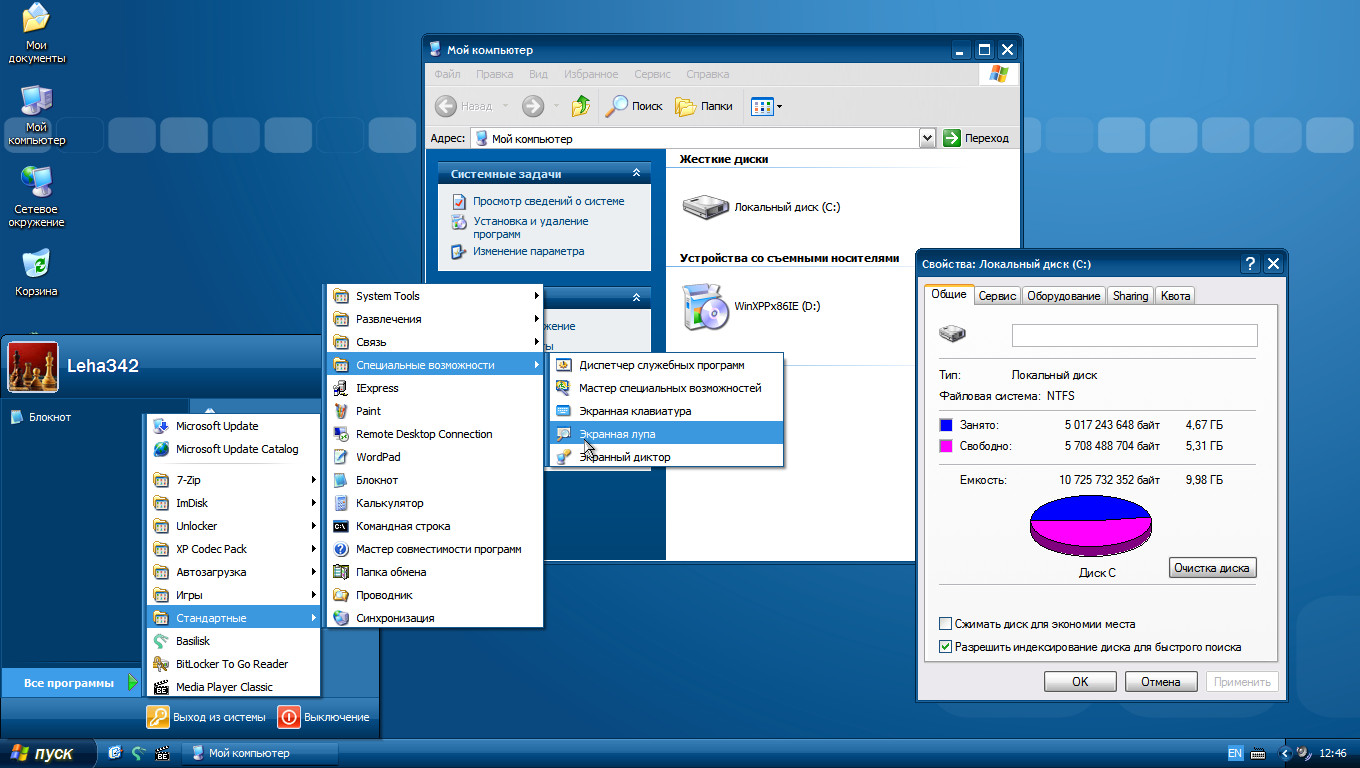The image size is (1360, 768).
Task: Open BitLocker To Go Reader
Action: (233, 664)
